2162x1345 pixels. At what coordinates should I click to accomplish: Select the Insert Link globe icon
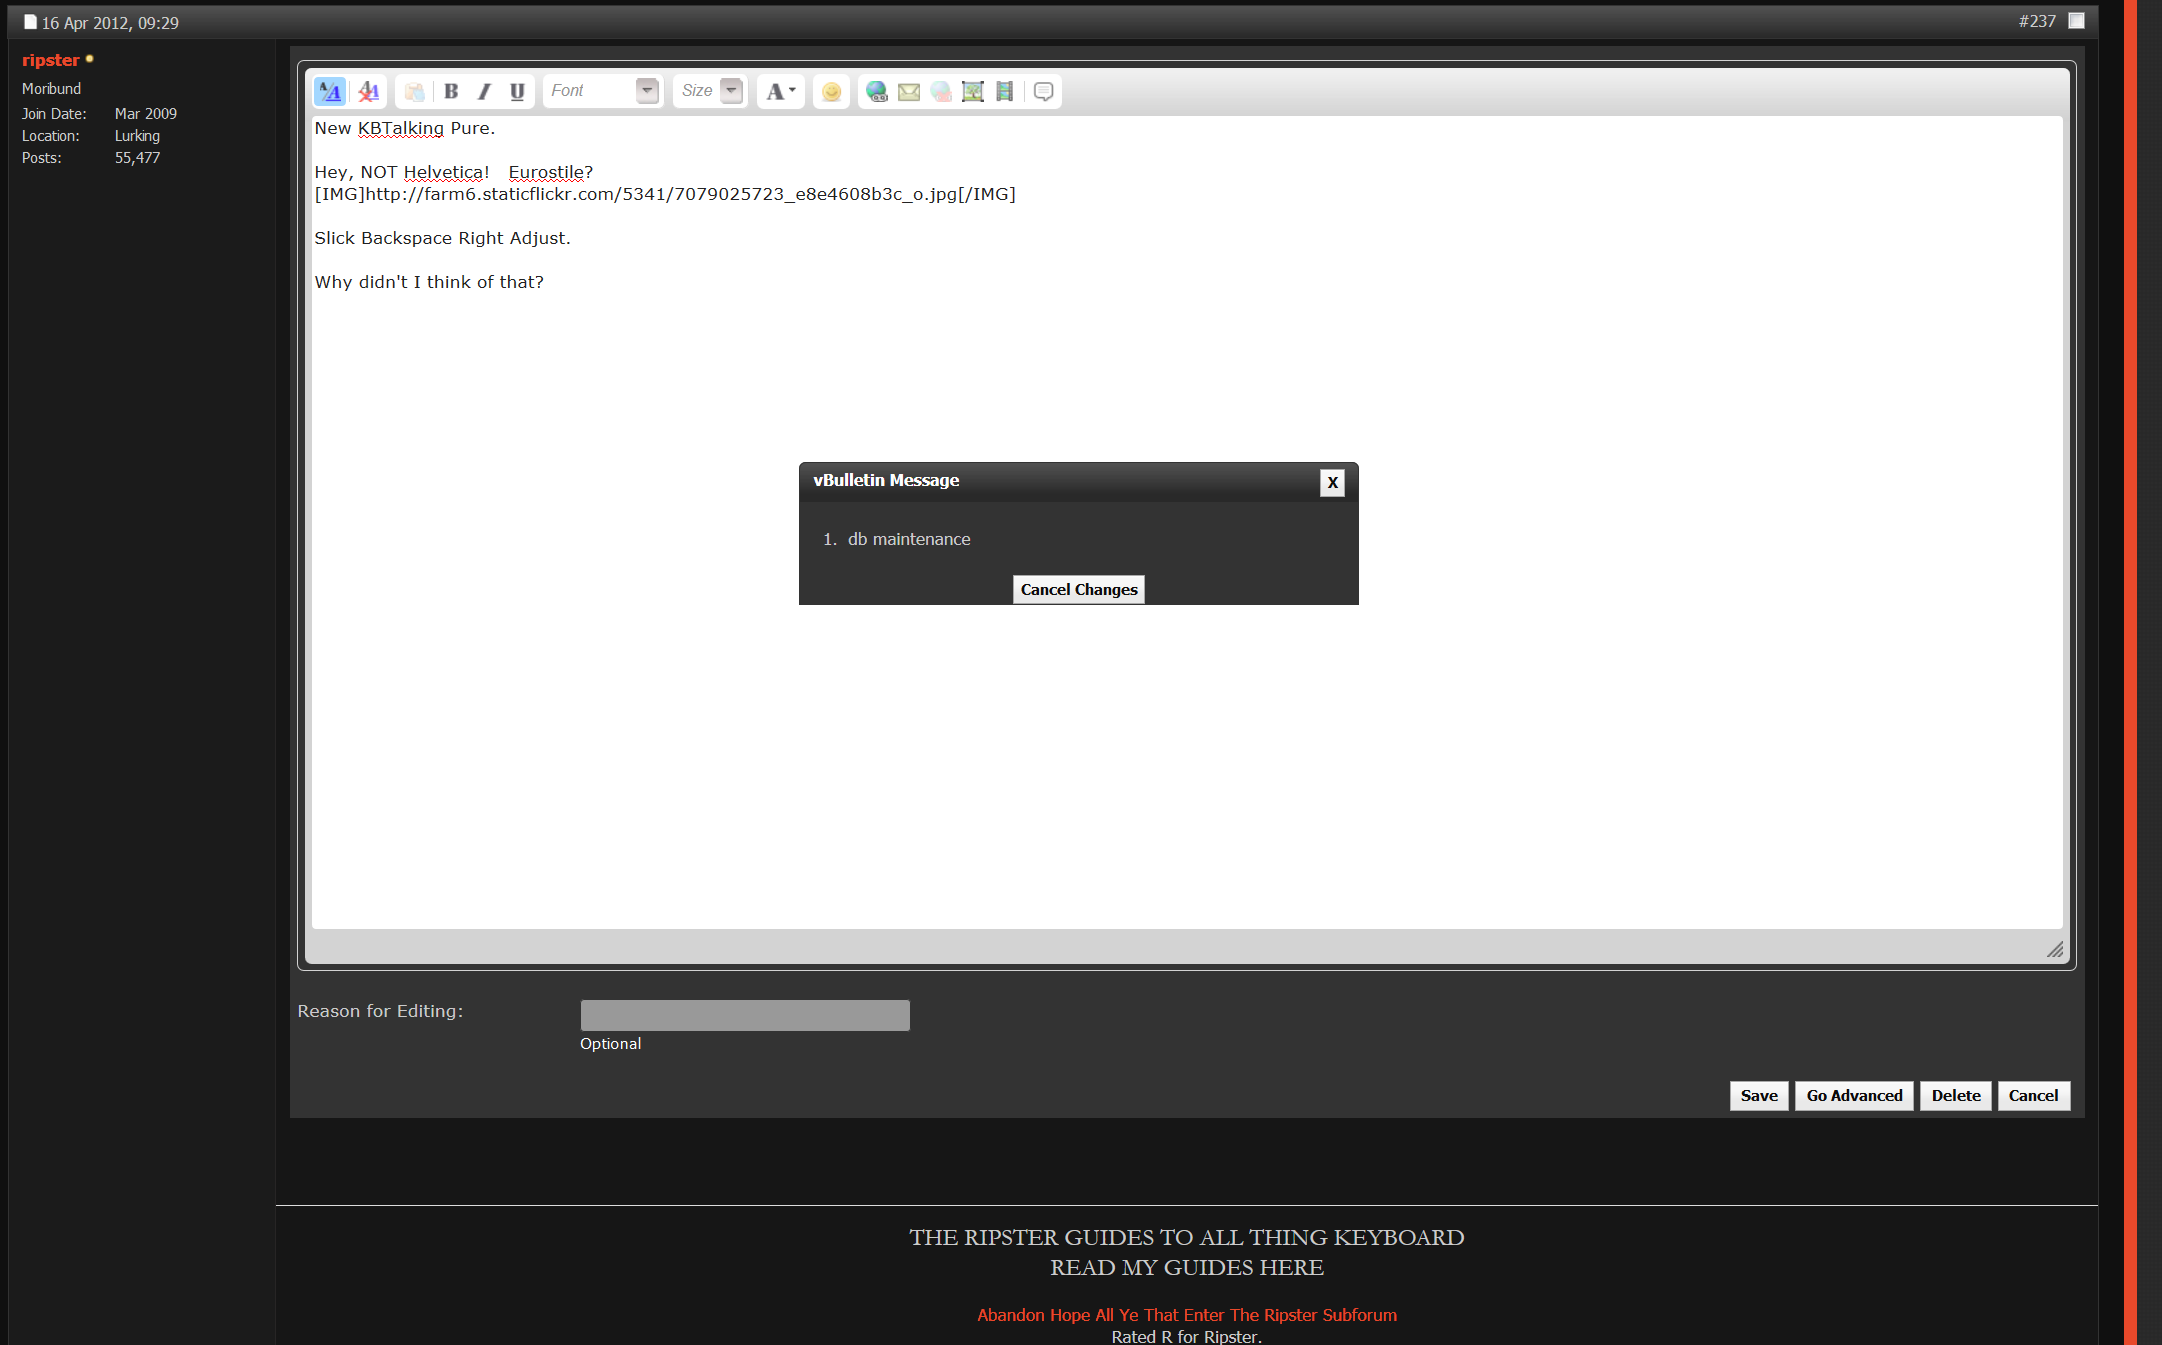(876, 91)
